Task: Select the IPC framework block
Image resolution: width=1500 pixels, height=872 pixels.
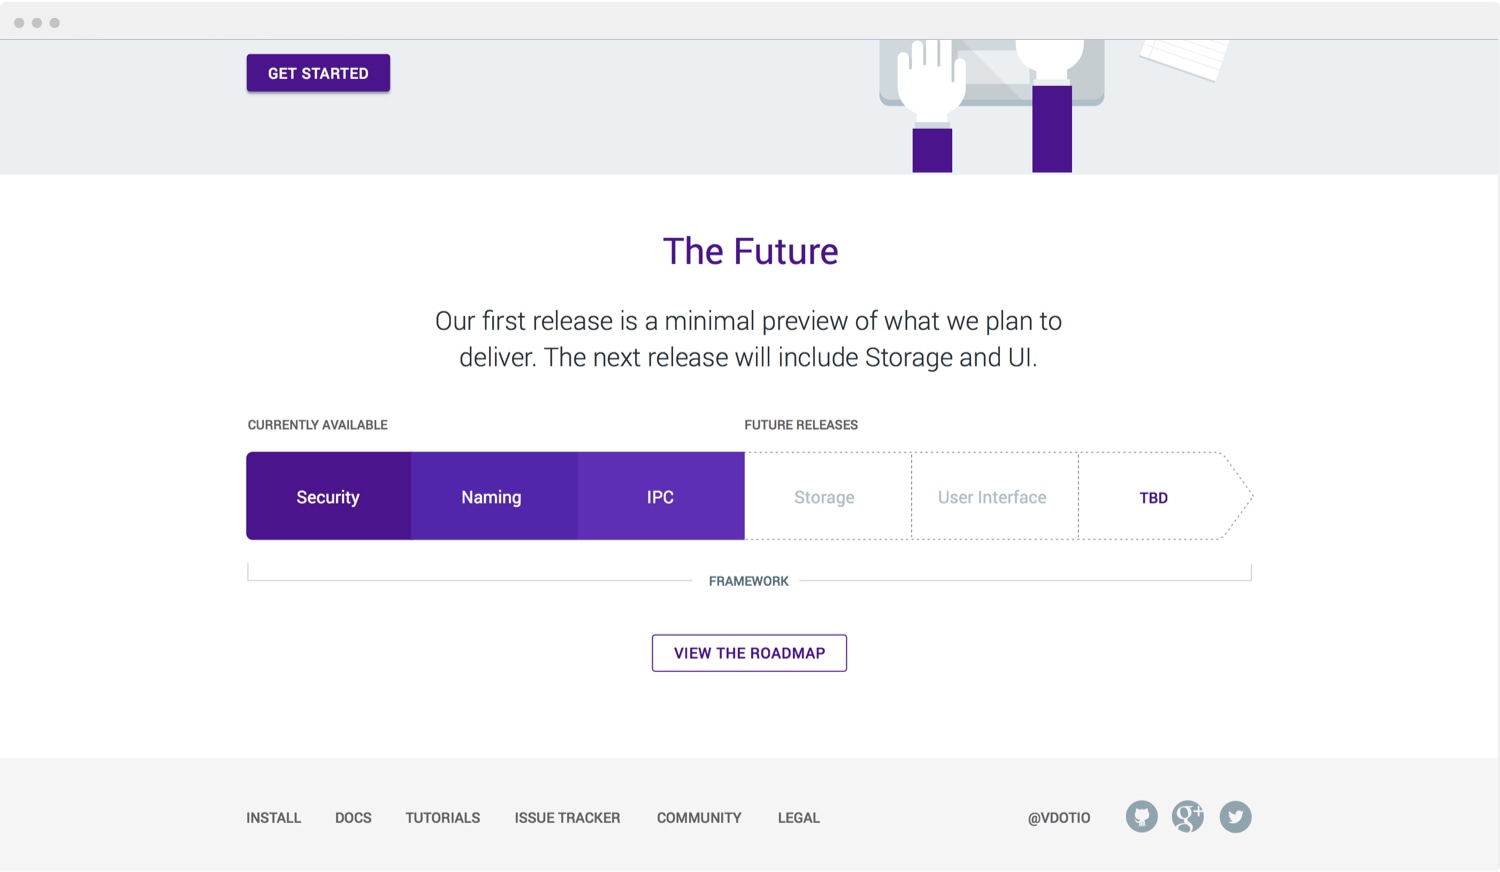Action: tap(661, 496)
